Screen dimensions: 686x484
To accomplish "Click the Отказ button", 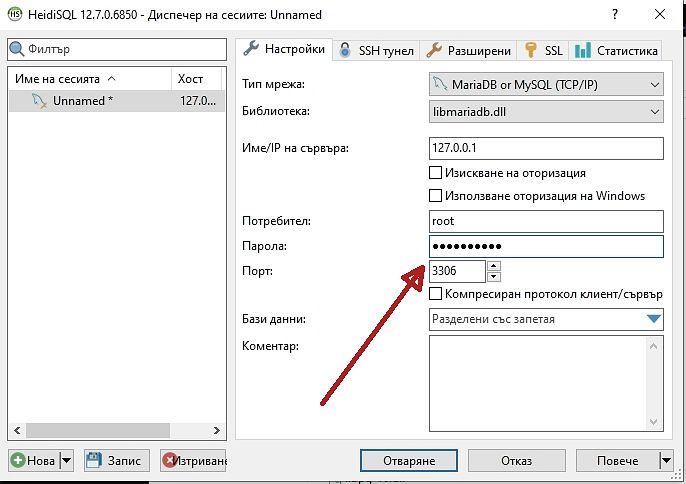I will (516, 460).
